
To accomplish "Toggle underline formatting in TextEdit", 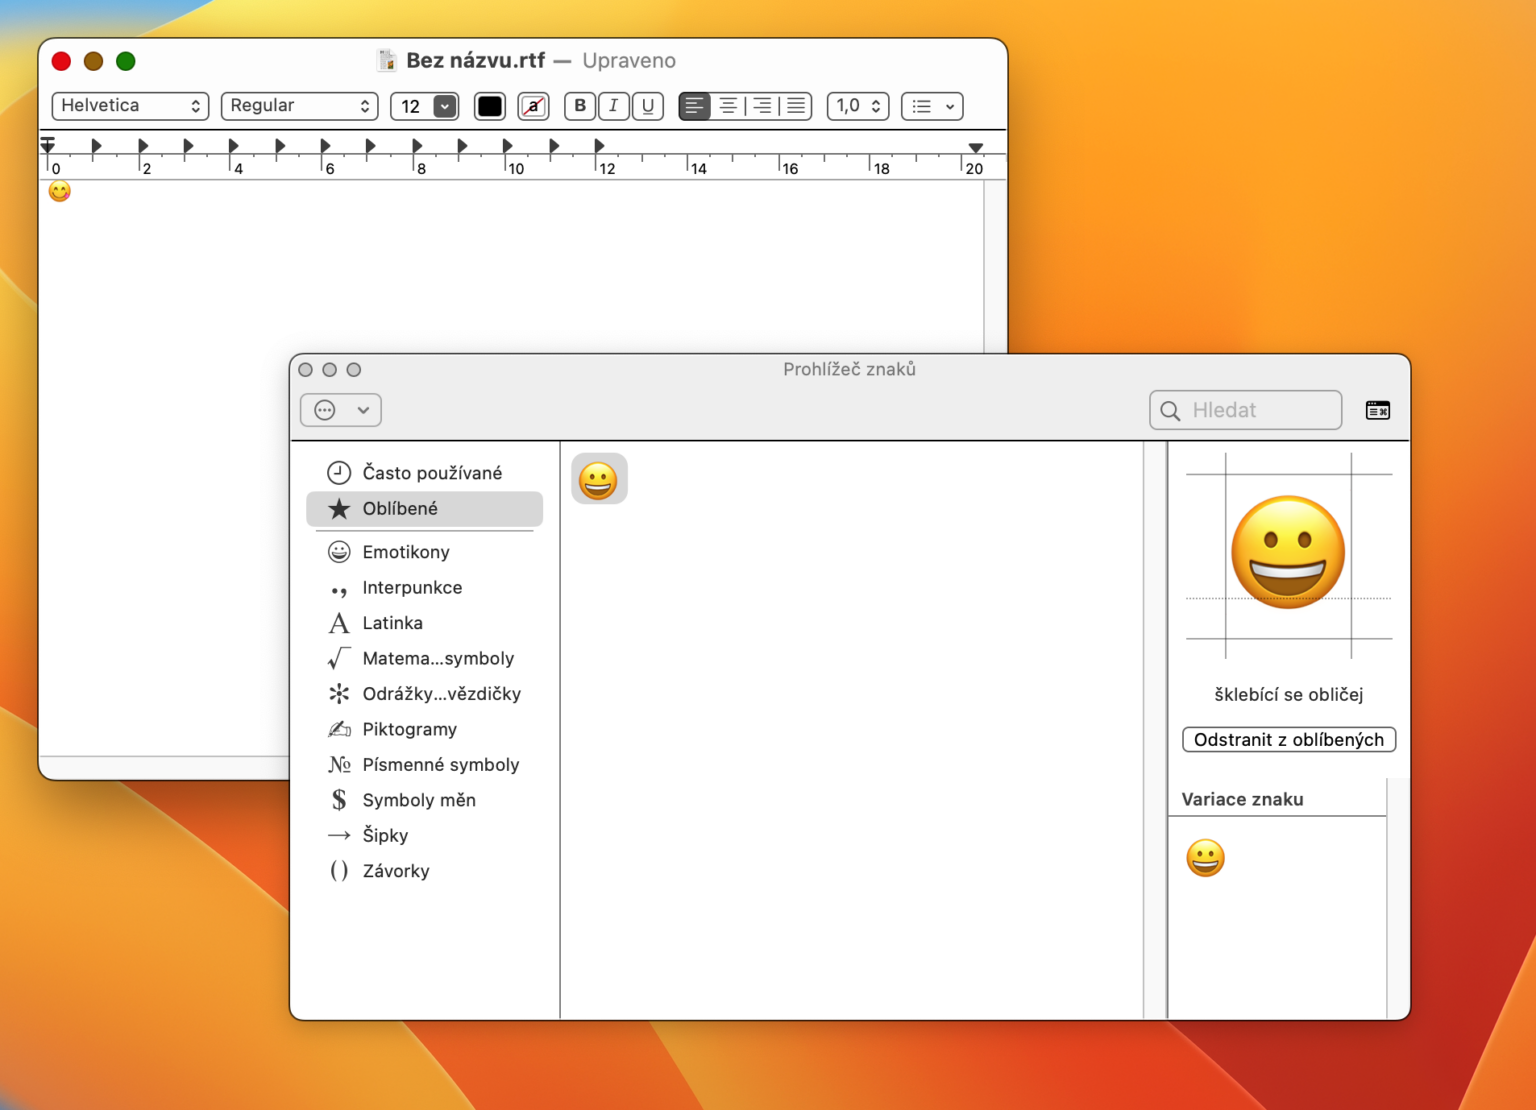I will click(648, 106).
